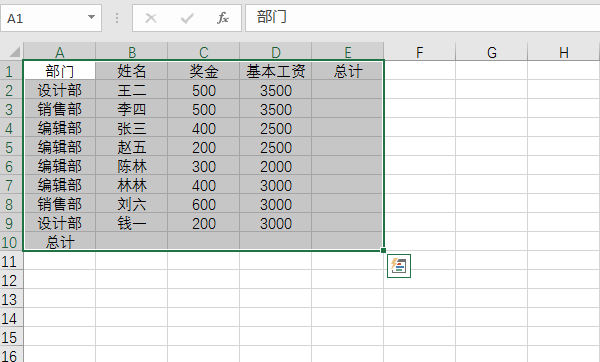600x362 pixels.
Task: Click cell 张三
Action: pyautogui.click(x=131, y=127)
